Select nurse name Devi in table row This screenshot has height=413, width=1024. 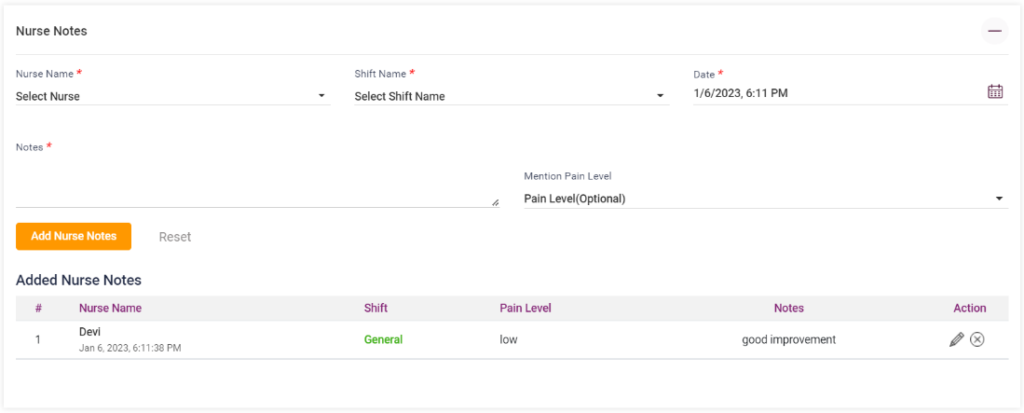pos(91,331)
